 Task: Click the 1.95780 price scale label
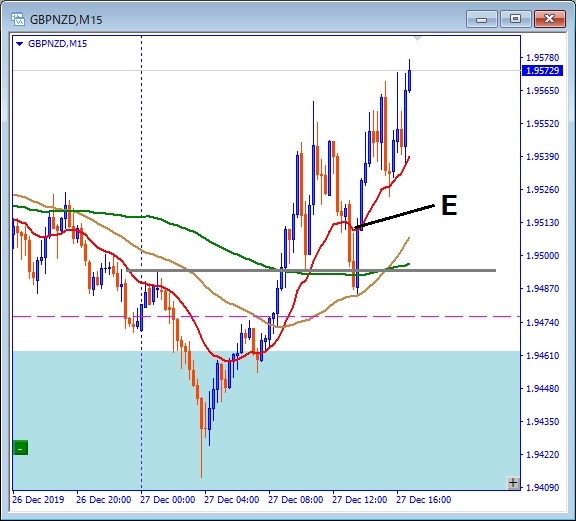pos(543,58)
